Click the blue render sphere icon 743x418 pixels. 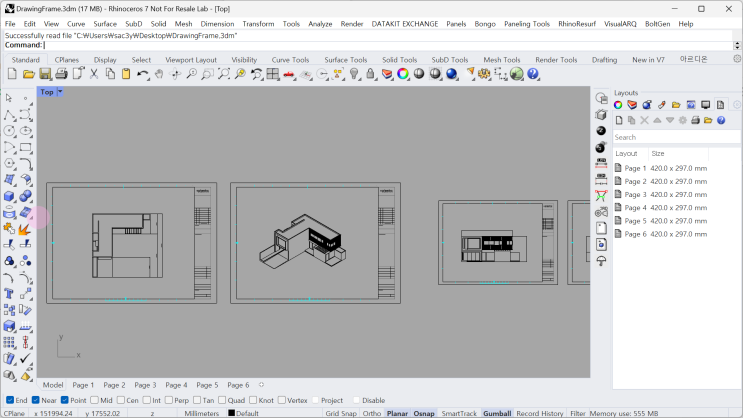pos(452,74)
